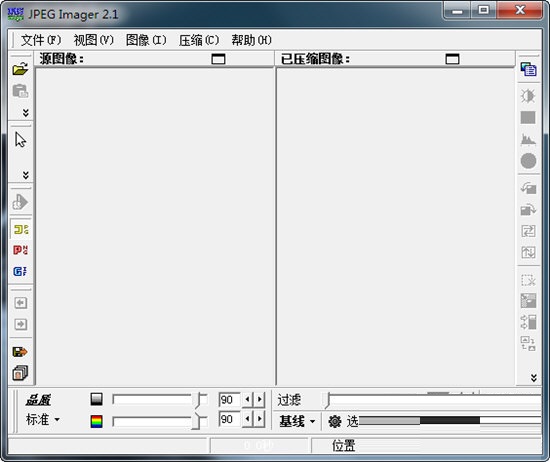The width and height of the screenshot is (550, 462).
Task: Open the 图像(I) menu
Action: click(x=146, y=40)
